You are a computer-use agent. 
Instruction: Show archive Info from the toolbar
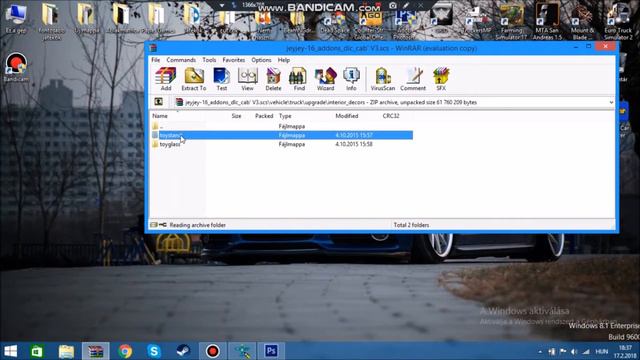351,79
